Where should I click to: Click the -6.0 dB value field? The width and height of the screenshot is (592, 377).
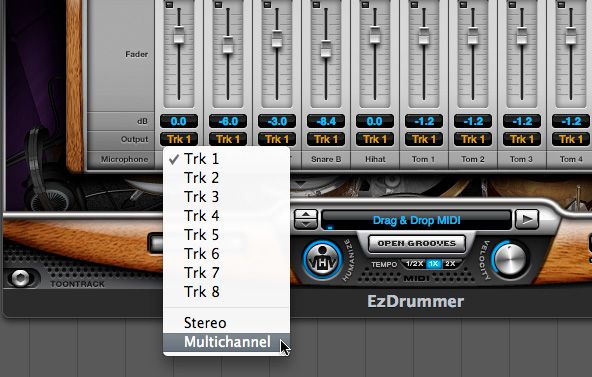[228, 122]
